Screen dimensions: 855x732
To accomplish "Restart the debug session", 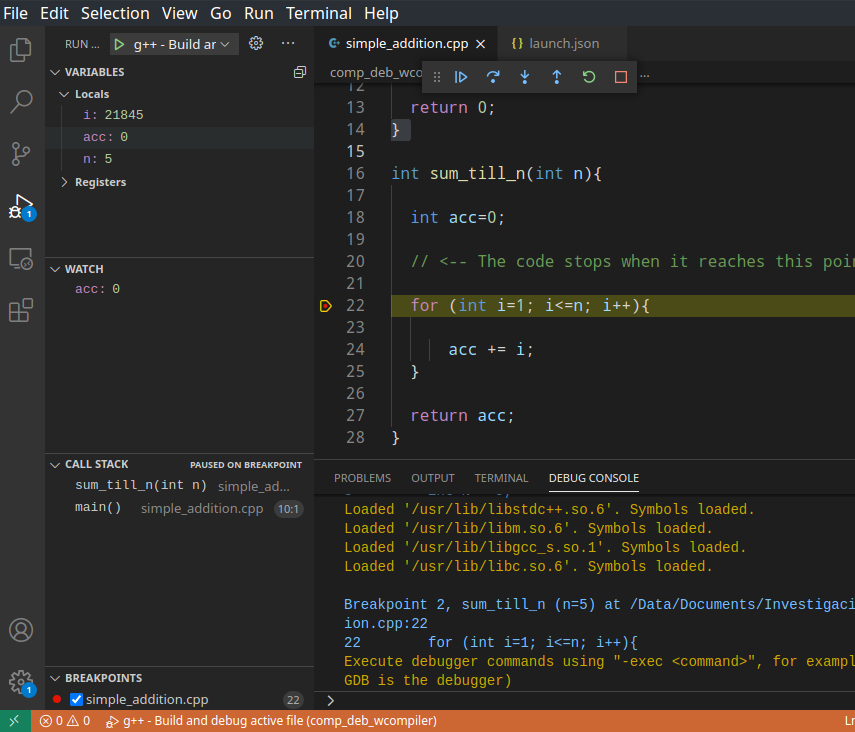I will pyautogui.click(x=589, y=77).
